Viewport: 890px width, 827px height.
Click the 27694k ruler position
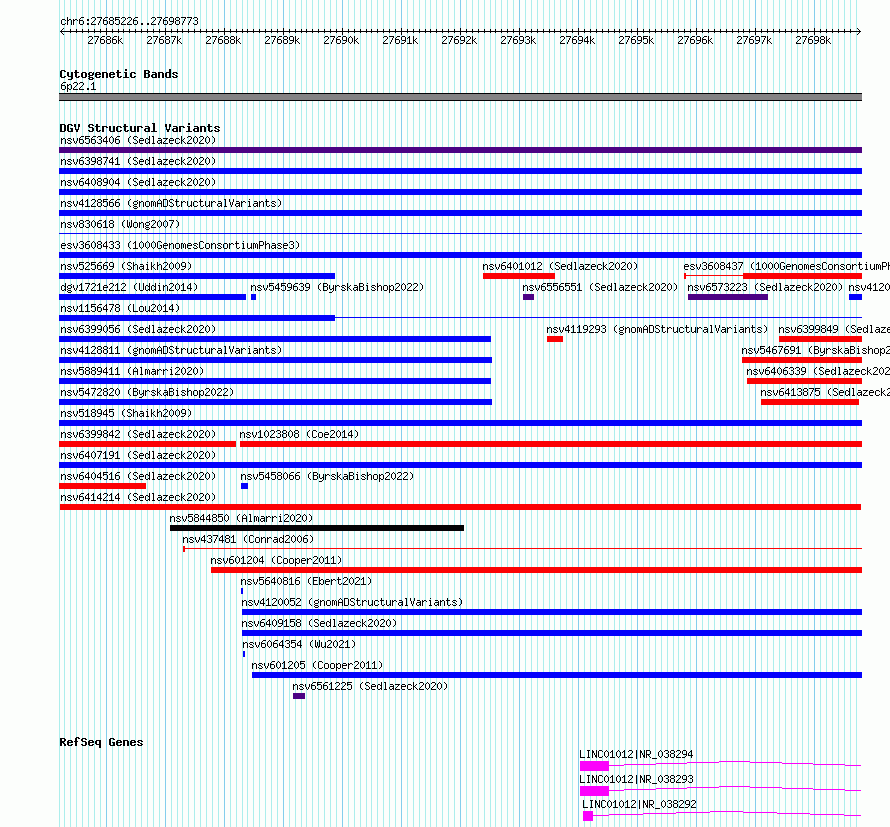point(577,40)
